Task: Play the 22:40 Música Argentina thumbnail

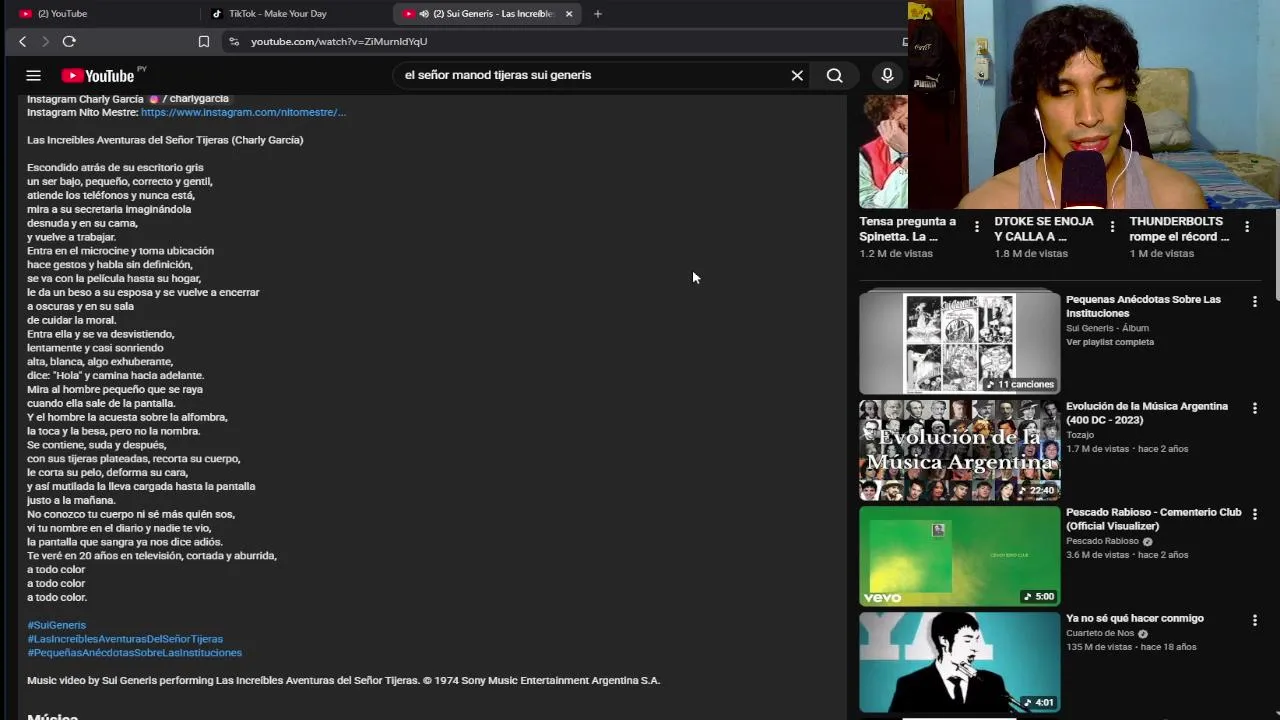Action: pos(960,450)
